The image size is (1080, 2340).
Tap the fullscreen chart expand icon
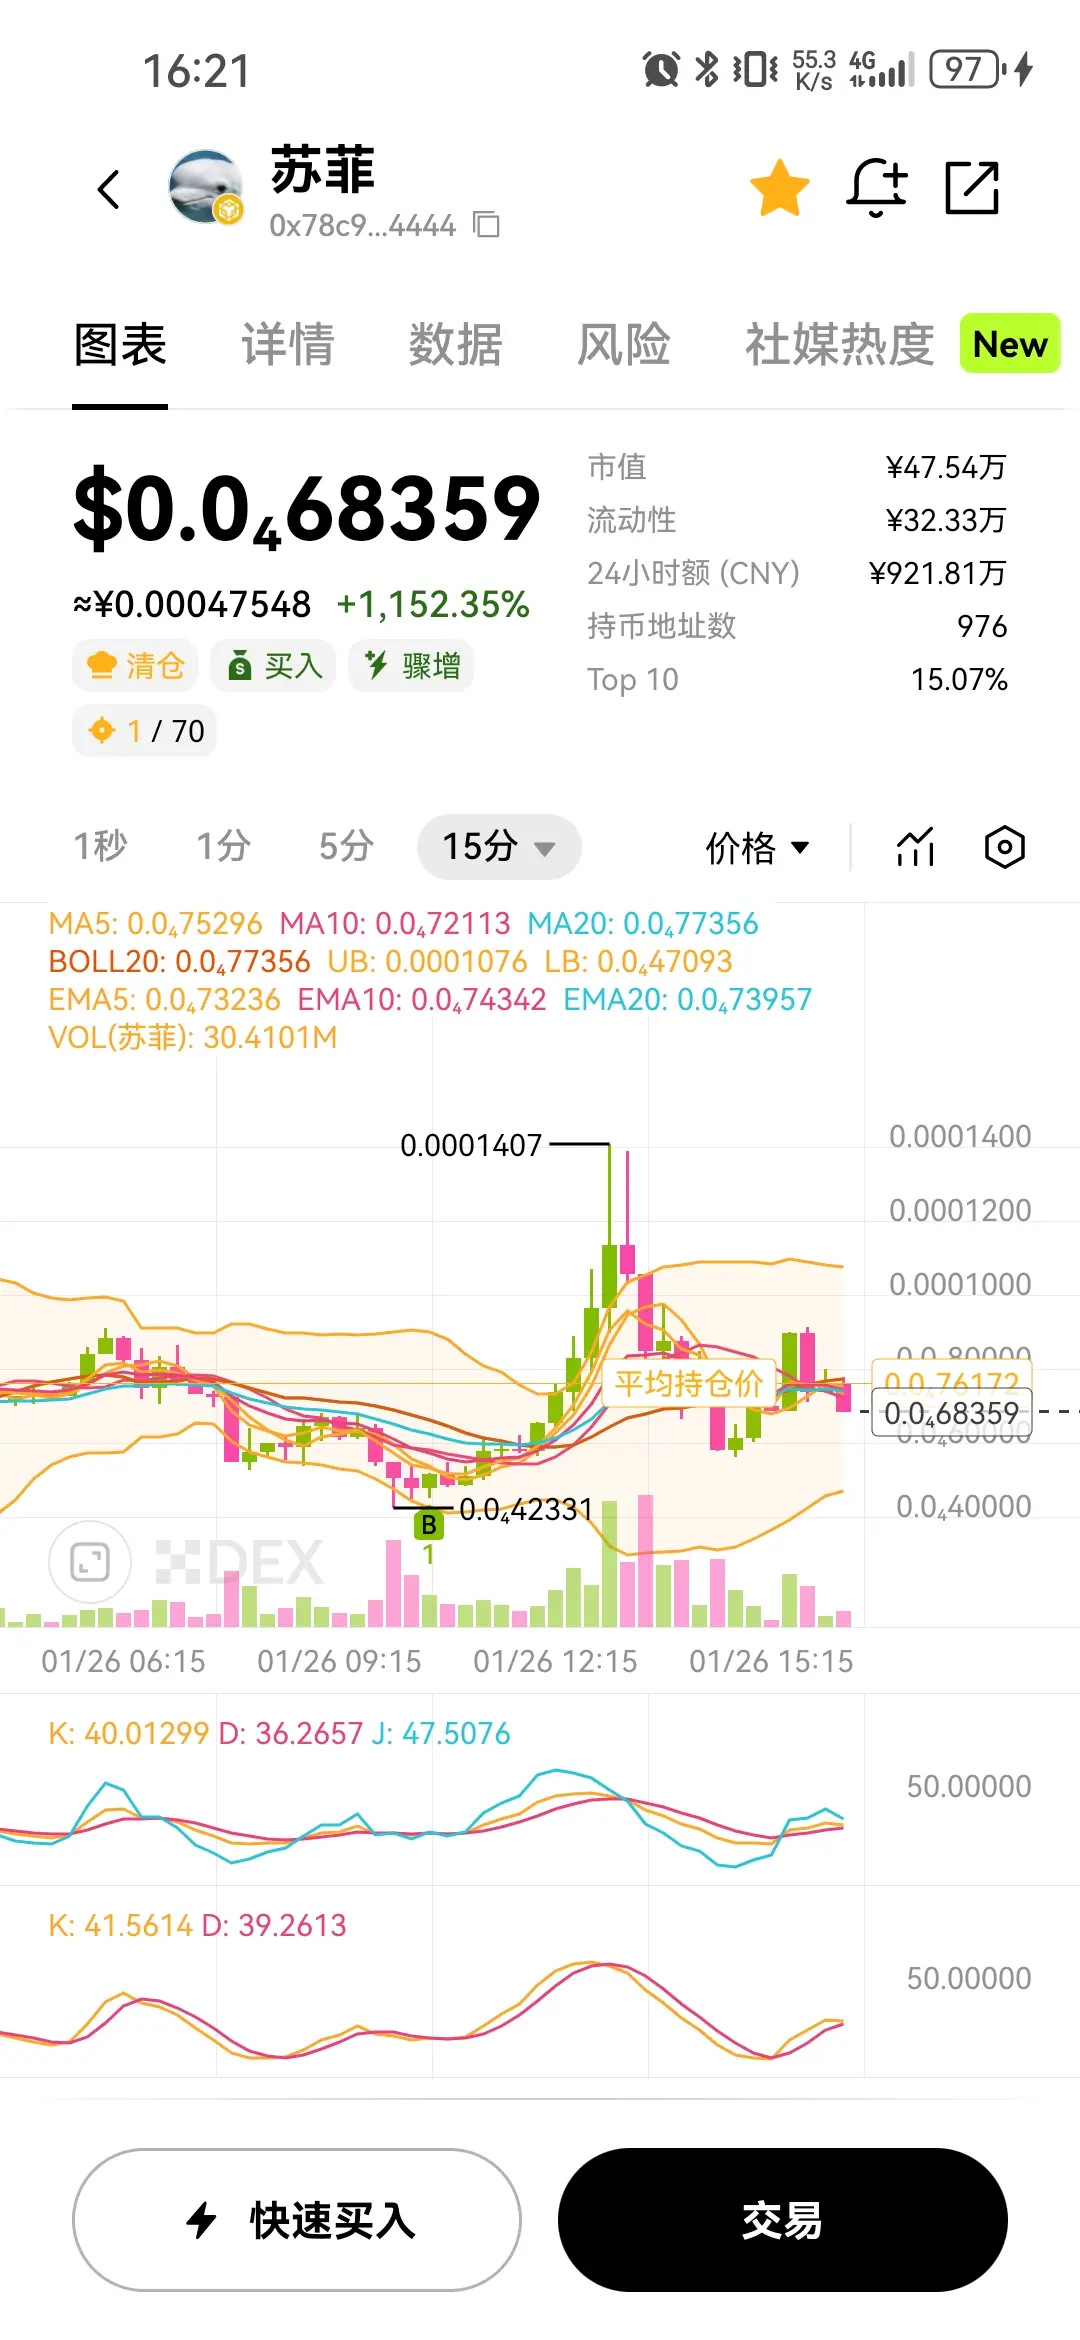90,1562
